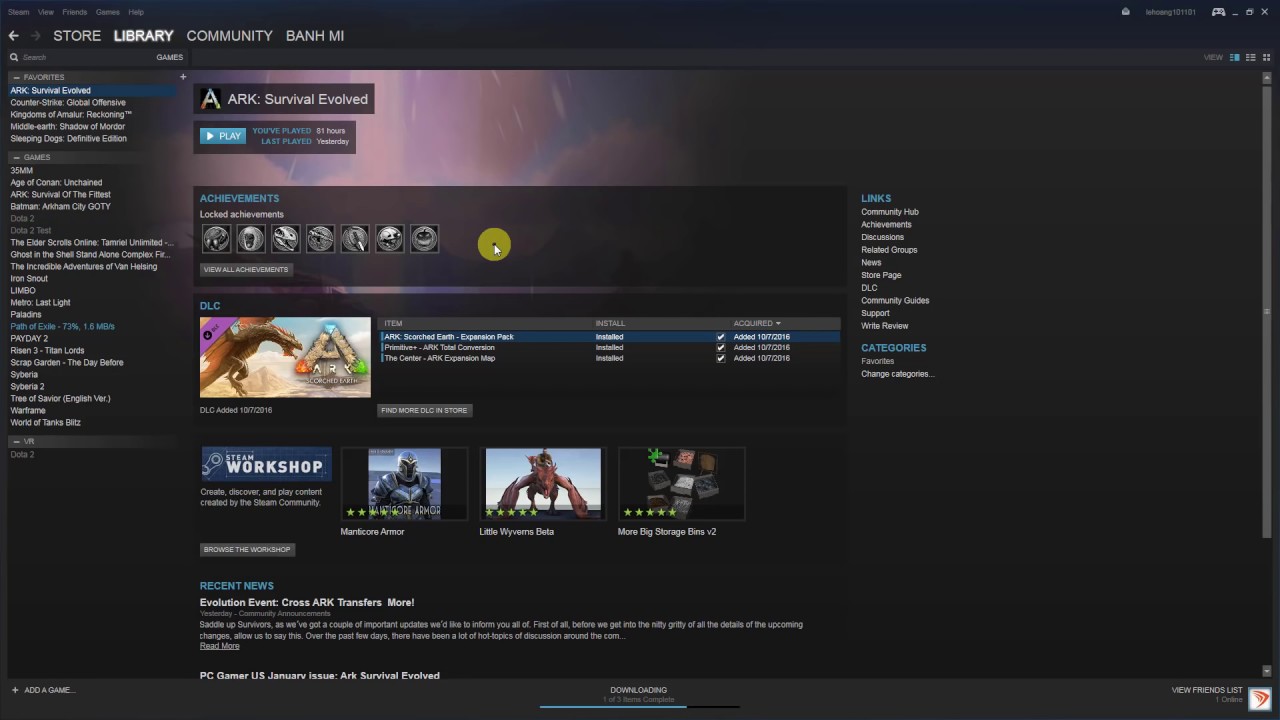Select Counter-Strike: Global Offensive in list
Image resolution: width=1280 pixels, height=720 pixels.
(68, 102)
